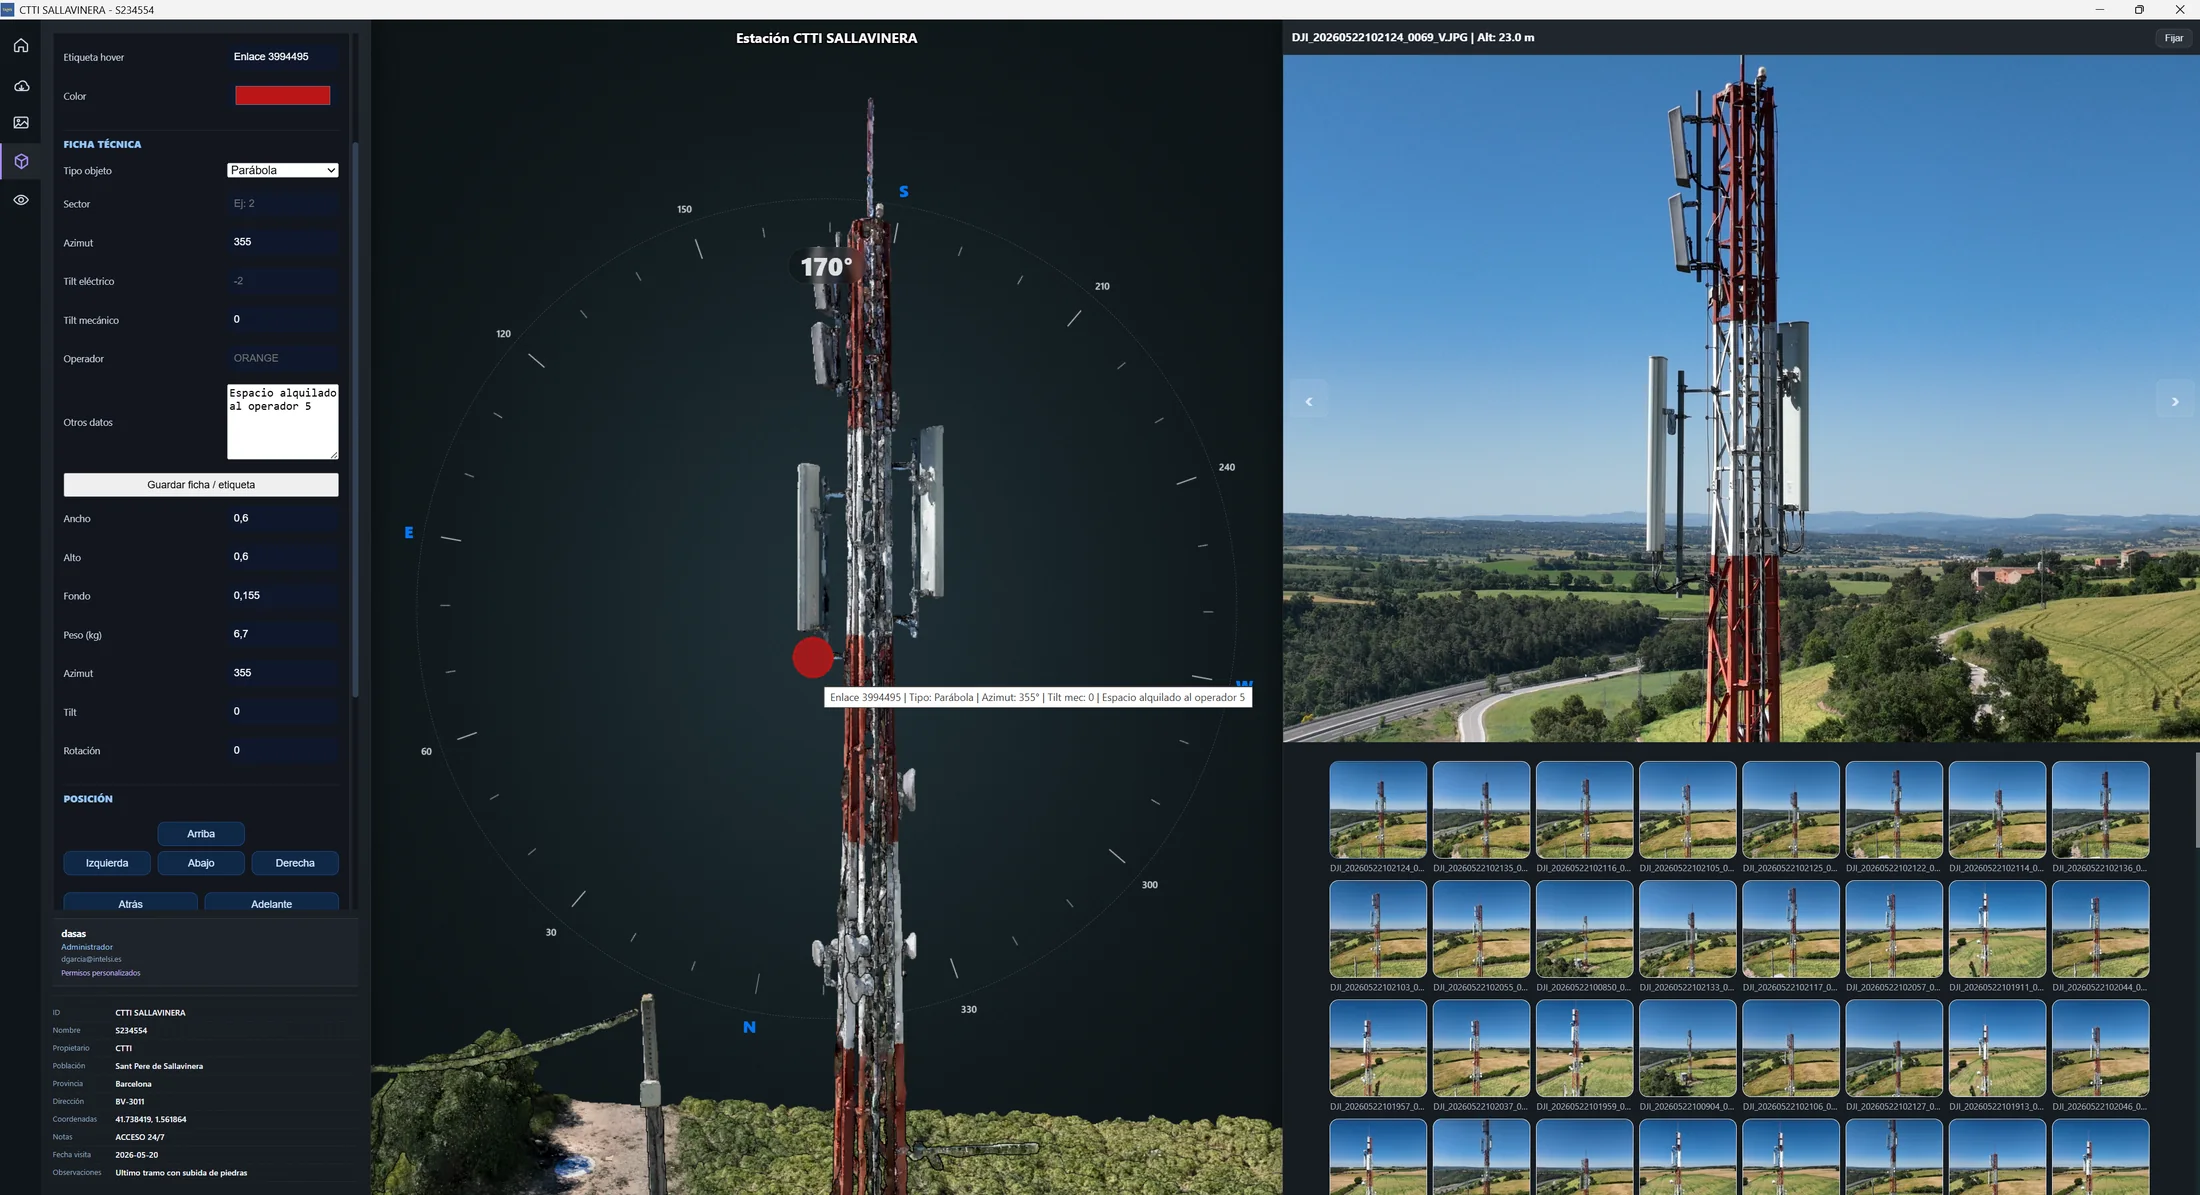2200x1195 pixels.
Task: Open thumbnail DJI_20260522100904_0...
Action: point(1687,1048)
